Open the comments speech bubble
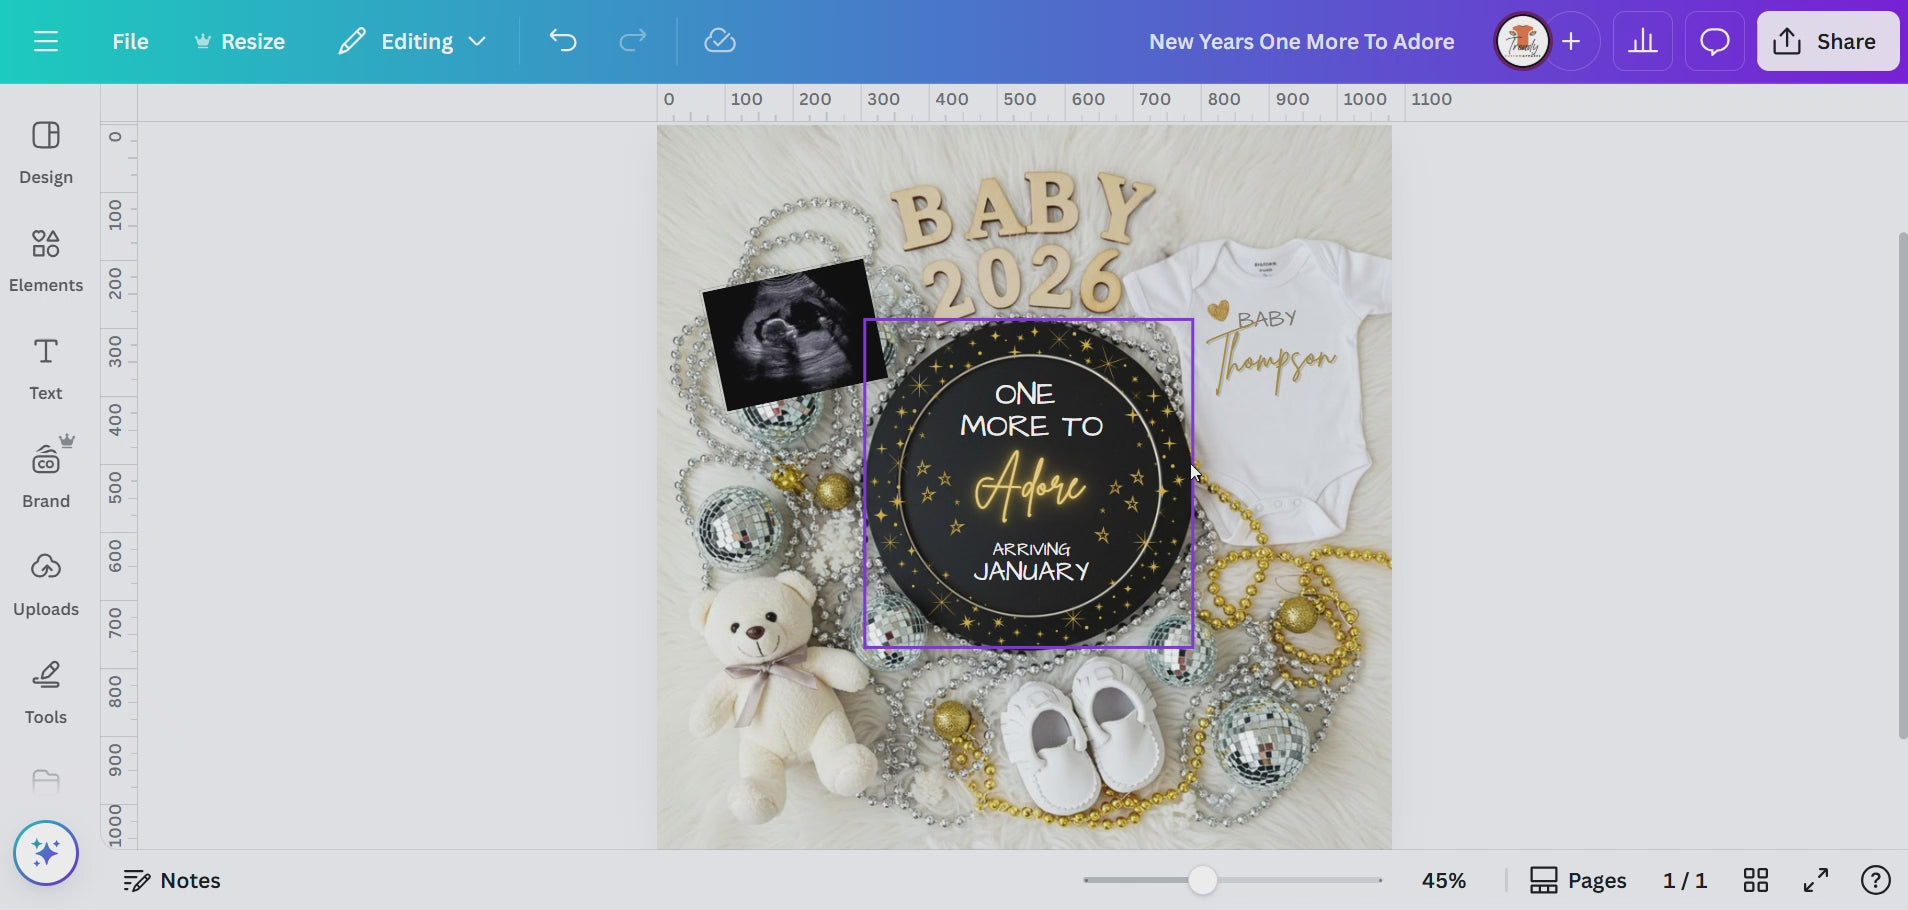Image resolution: width=1908 pixels, height=910 pixels. (1715, 41)
